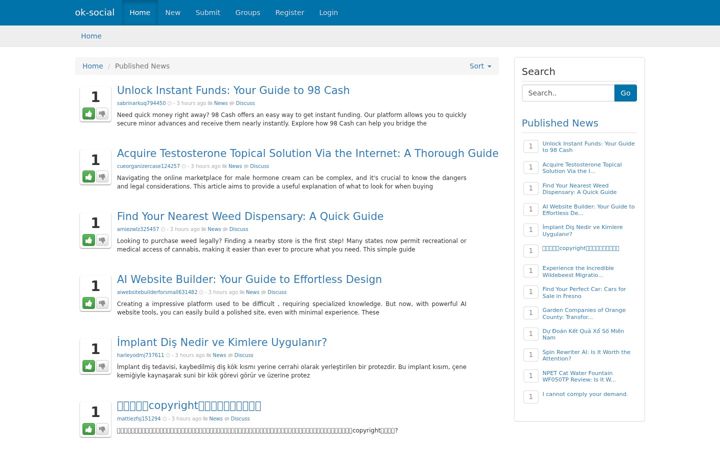
Task: Click the small icon after username harleyodmj737611
Action: tap(168, 355)
